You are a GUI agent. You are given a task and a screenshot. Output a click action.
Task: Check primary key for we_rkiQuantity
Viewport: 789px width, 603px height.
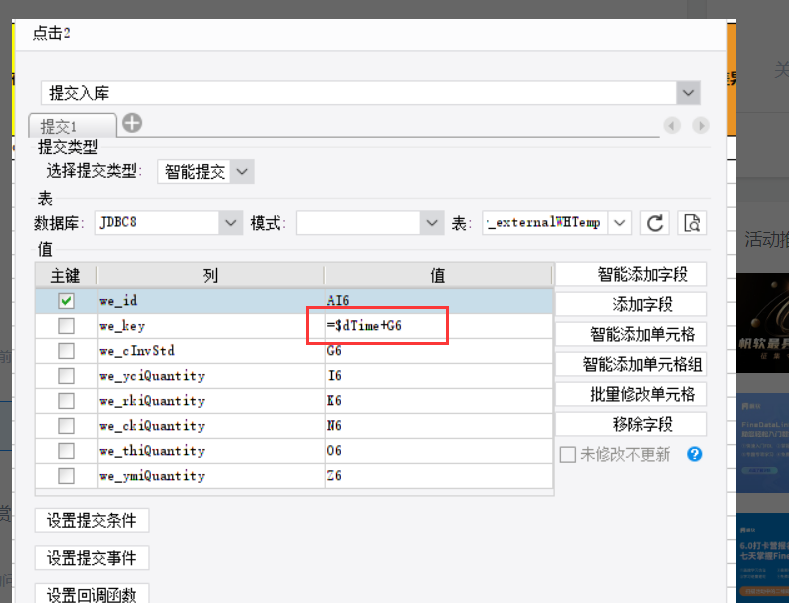click(x=66, y=401)
